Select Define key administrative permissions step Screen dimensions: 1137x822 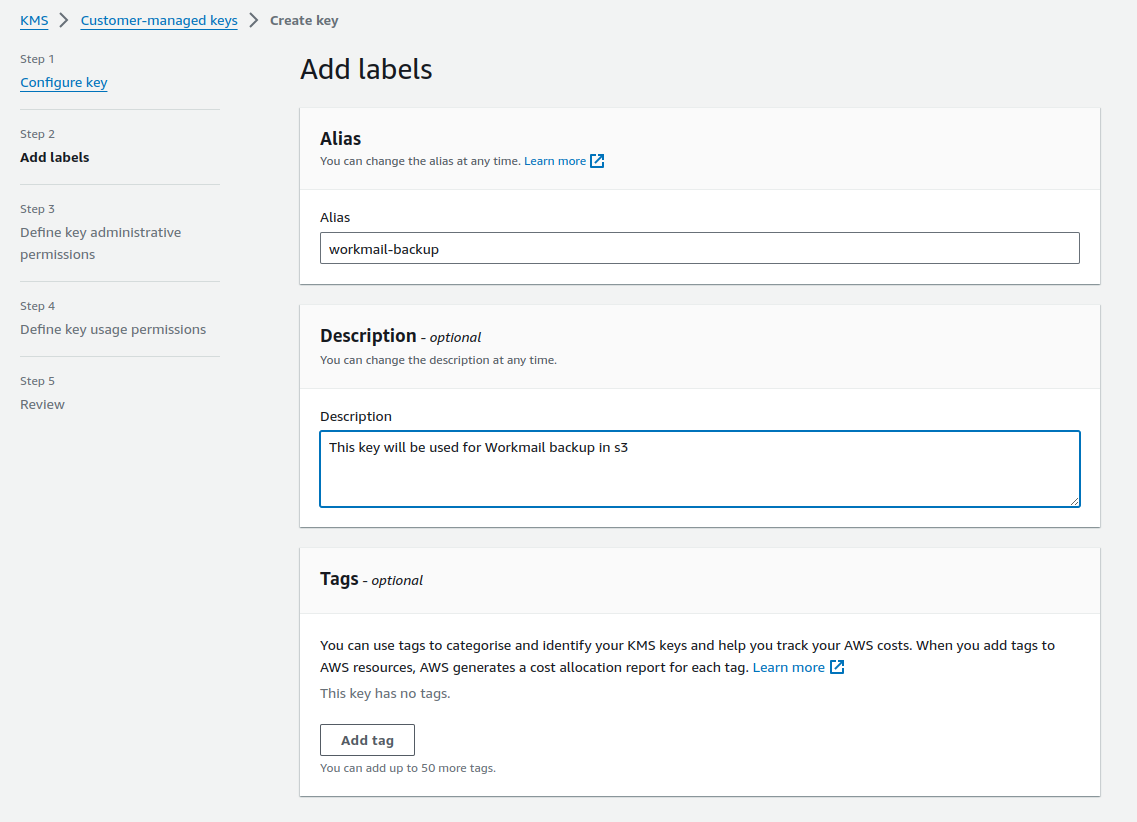pos(101,243)
